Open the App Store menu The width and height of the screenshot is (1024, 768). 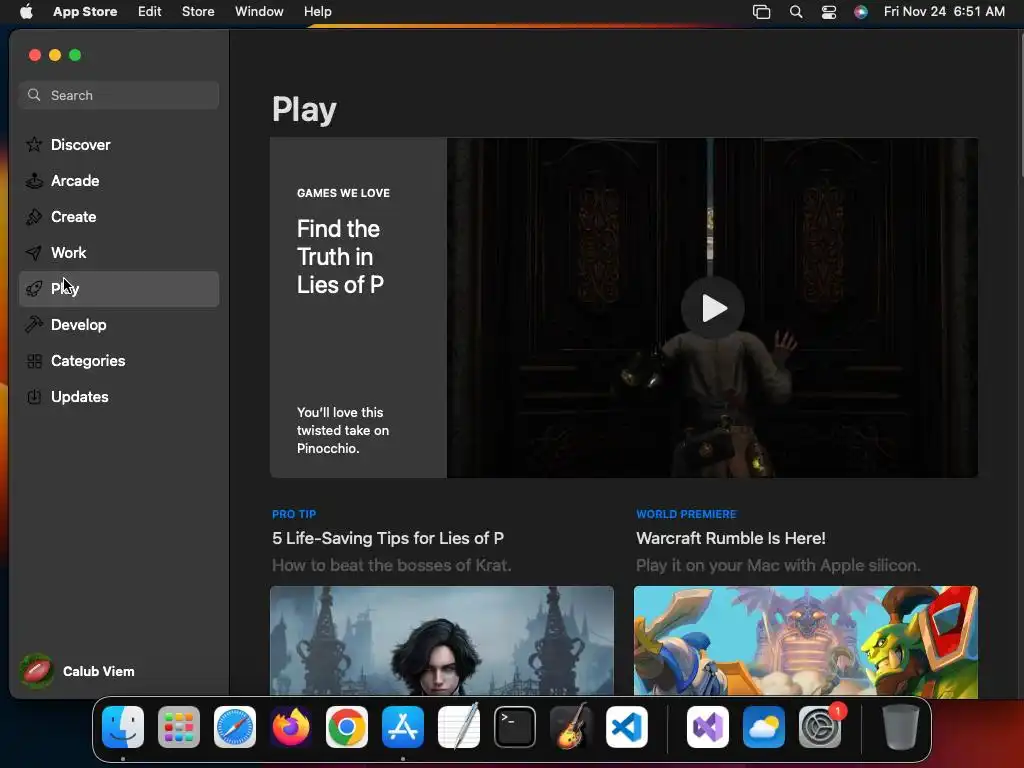click(85, 12)
